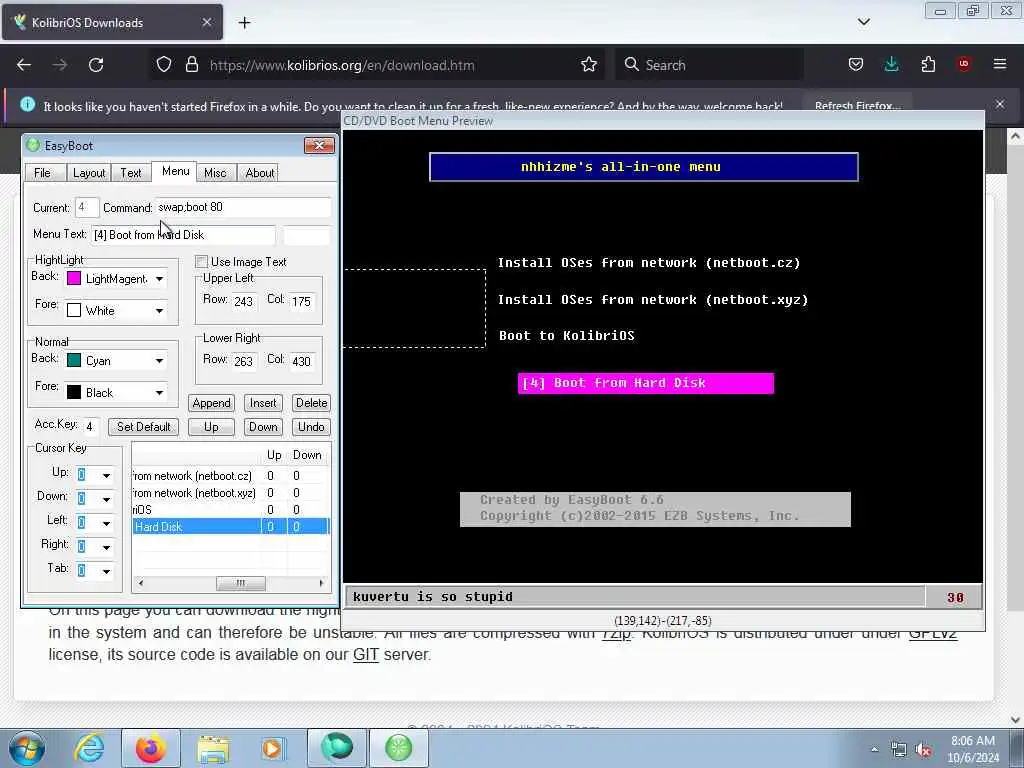This screenshot has height=768, width=1024.
Task: Show hidden tray icons
Action: click(874, 749)
